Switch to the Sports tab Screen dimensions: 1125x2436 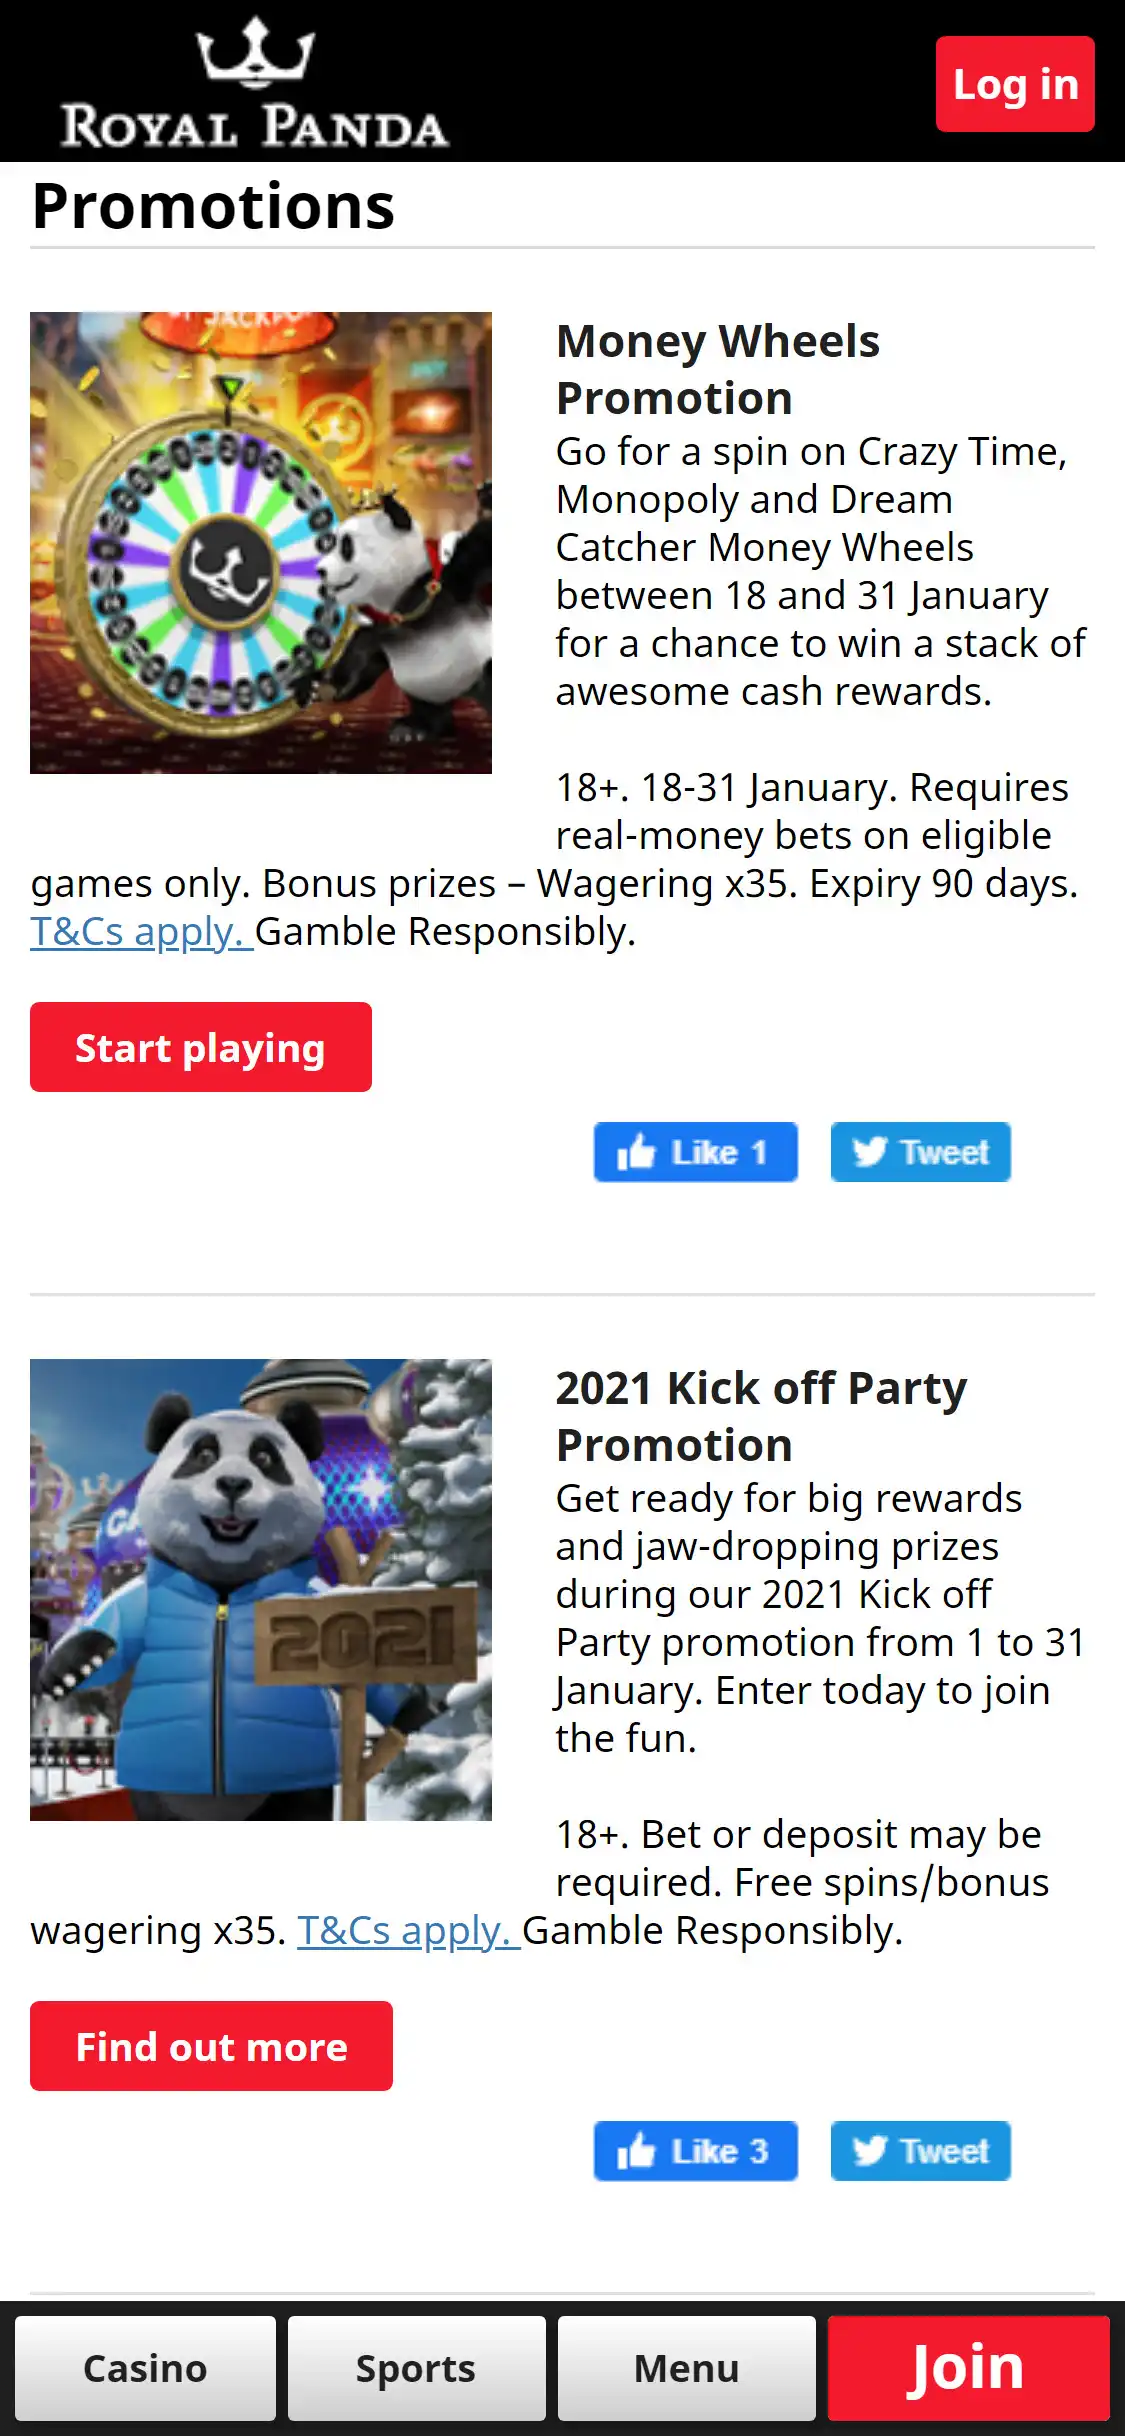(416, 2368)
